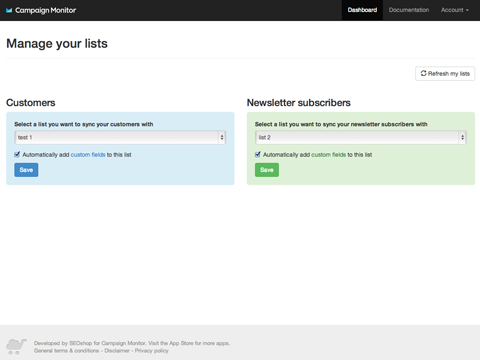
Task: Go to the Dashboard tab
Action: click(362, 10)
